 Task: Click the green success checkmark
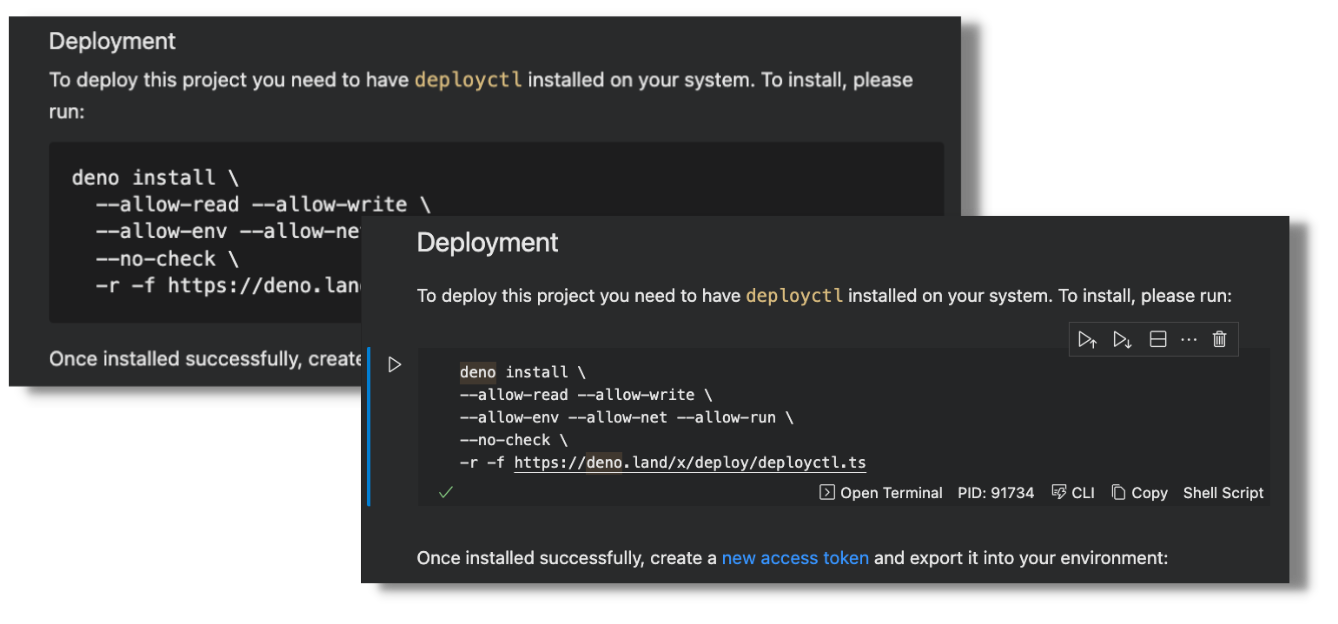(446, 492)
